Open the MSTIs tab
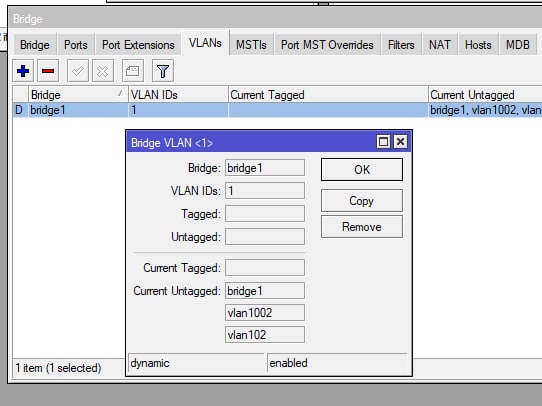Viewport: 542px width, 406px height. click(251, 45)
